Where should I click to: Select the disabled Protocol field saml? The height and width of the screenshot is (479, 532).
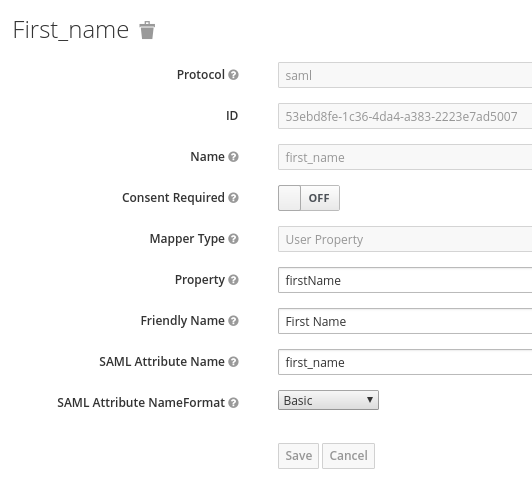coord(405,75)
